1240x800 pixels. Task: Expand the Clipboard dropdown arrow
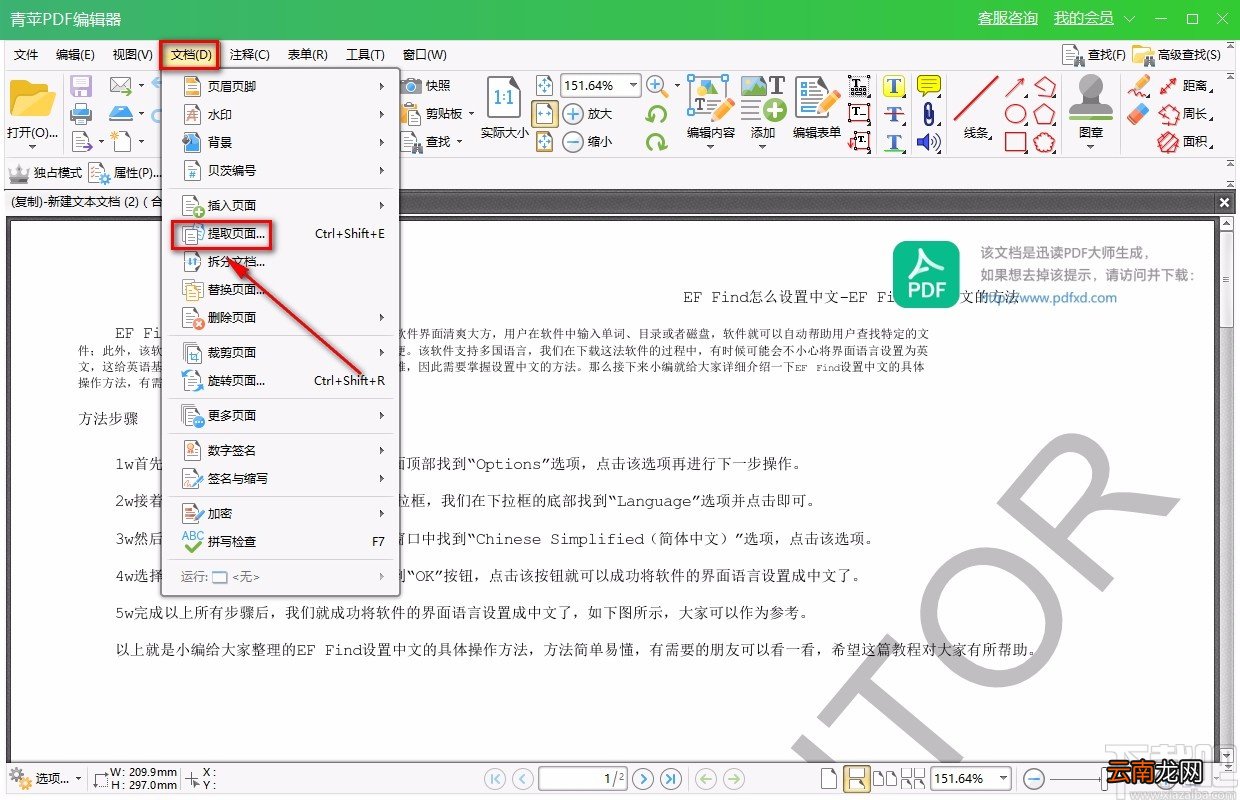(469, 114)
